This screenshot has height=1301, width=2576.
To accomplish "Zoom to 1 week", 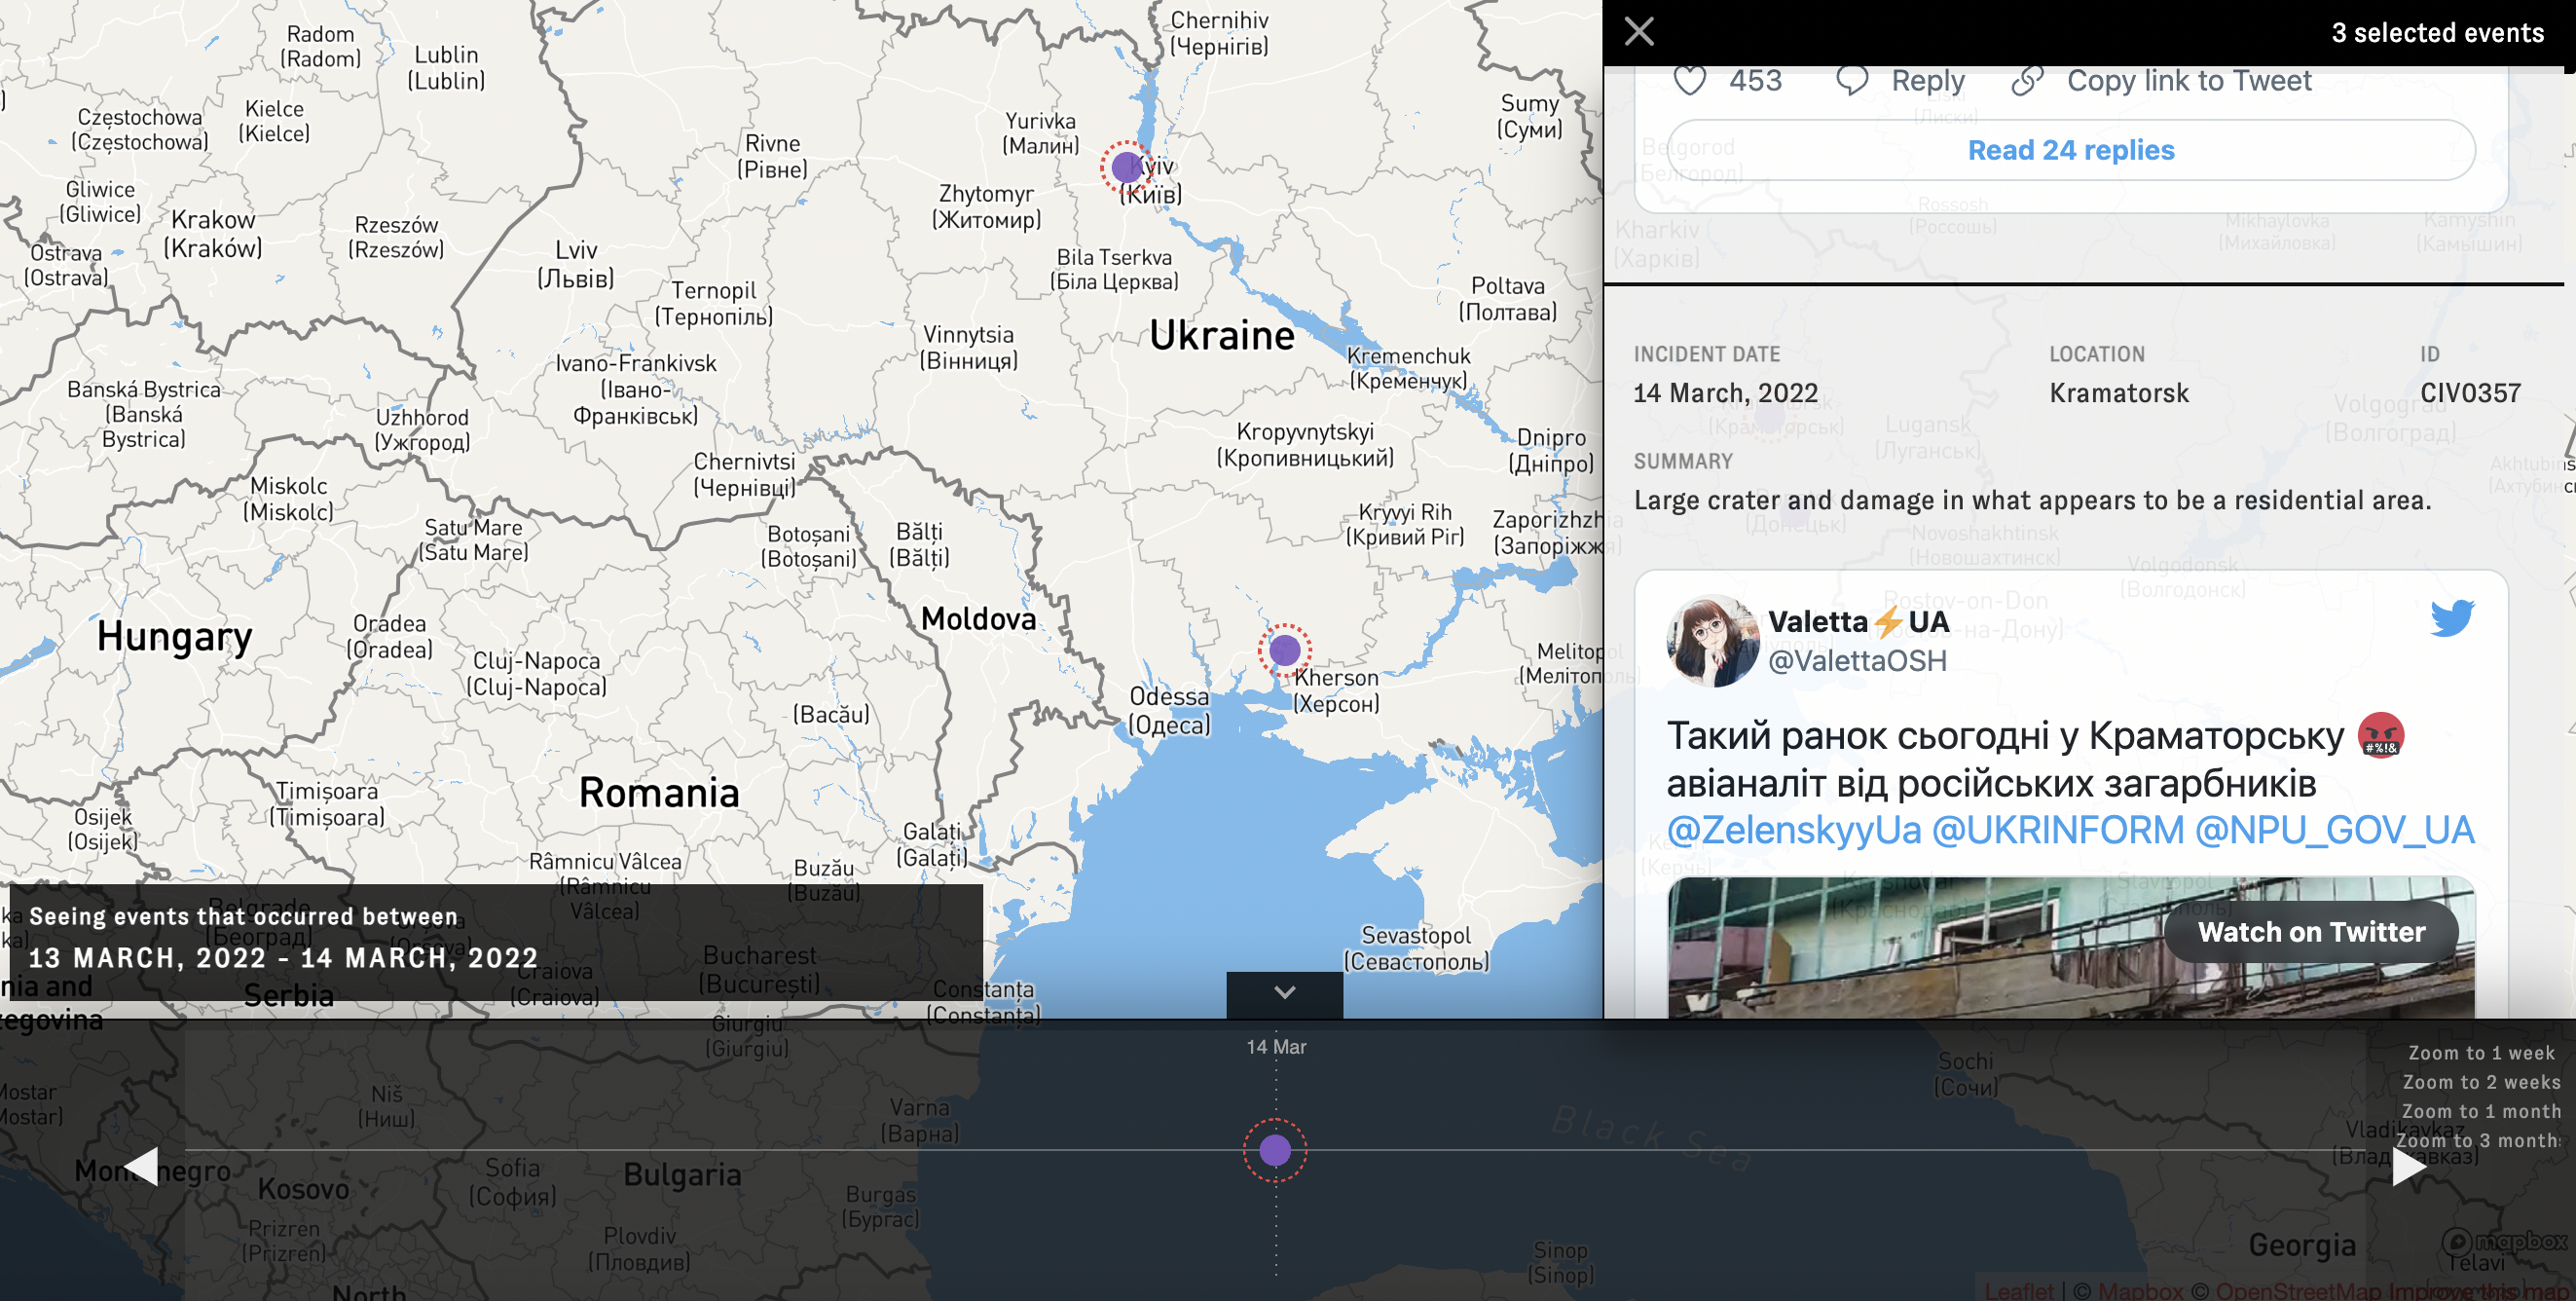I will (2480, 1053).
